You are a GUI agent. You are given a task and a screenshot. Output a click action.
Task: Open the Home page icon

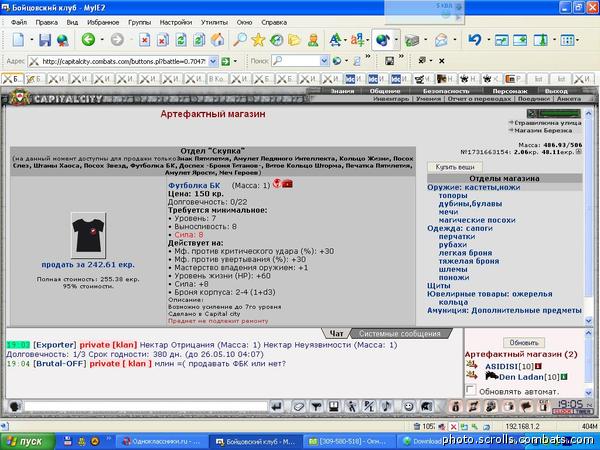tap(217, 39)
